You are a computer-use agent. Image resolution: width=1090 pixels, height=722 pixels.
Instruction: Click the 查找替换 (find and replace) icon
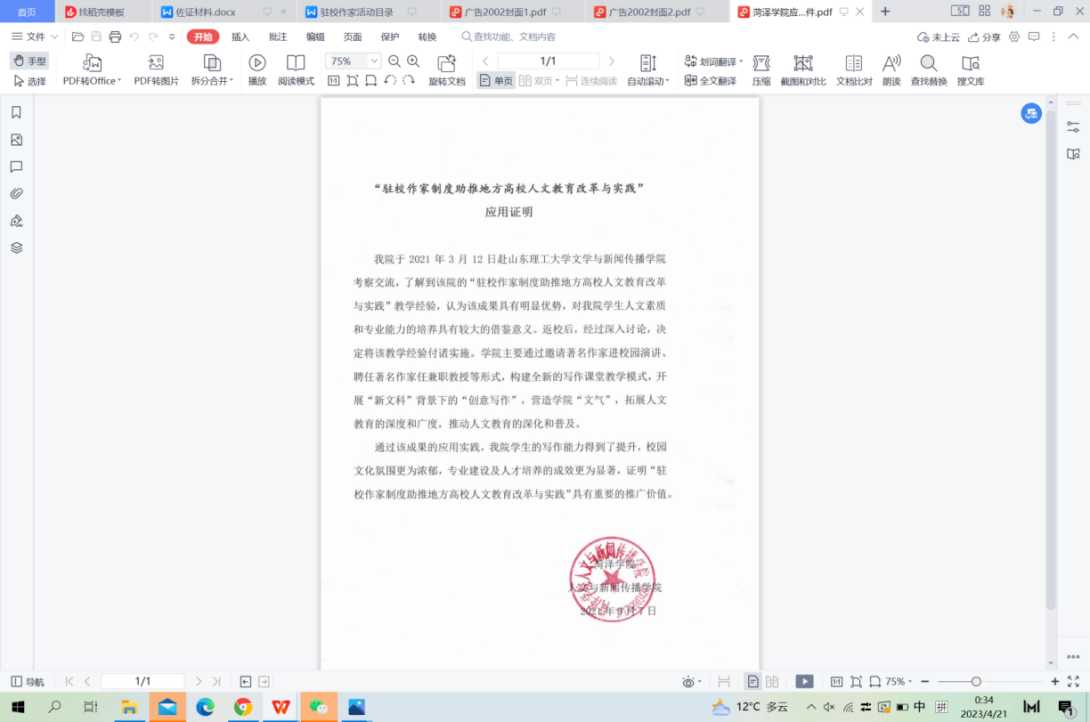(928, 63)
